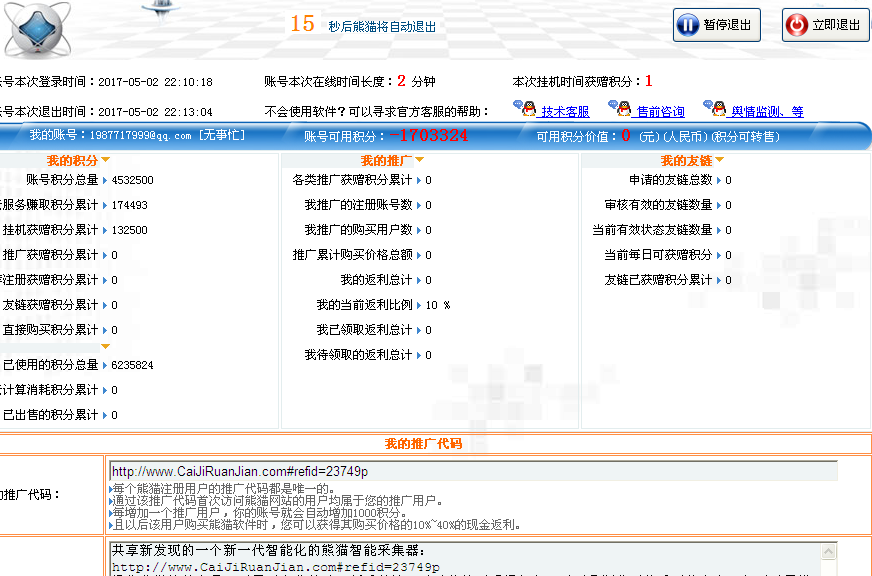872x576 pixels.
Task: Click the Panda software logo icon
Action: tap(35, 30)
